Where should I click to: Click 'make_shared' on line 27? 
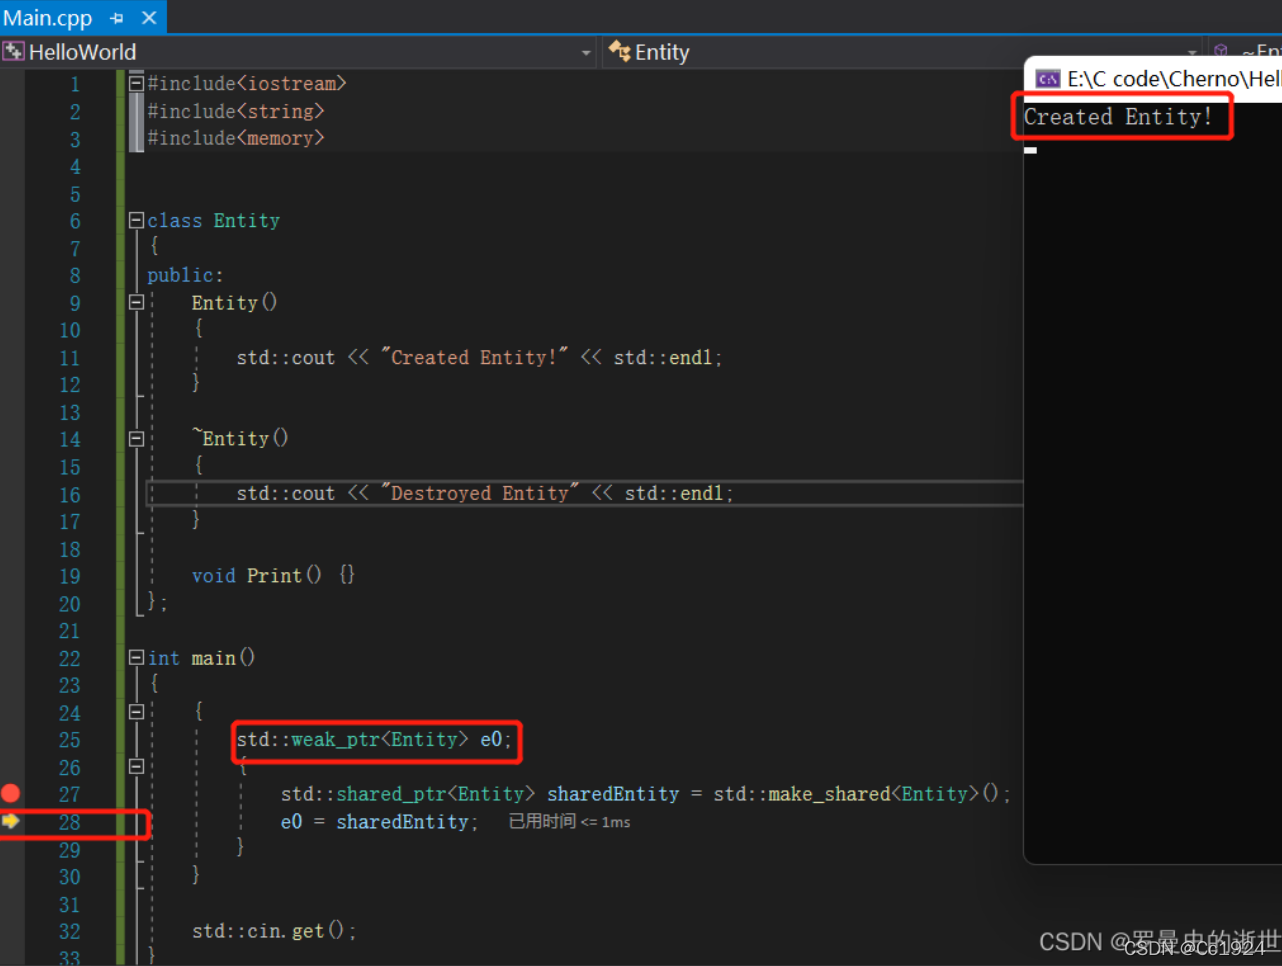click(x=829, y=794)
